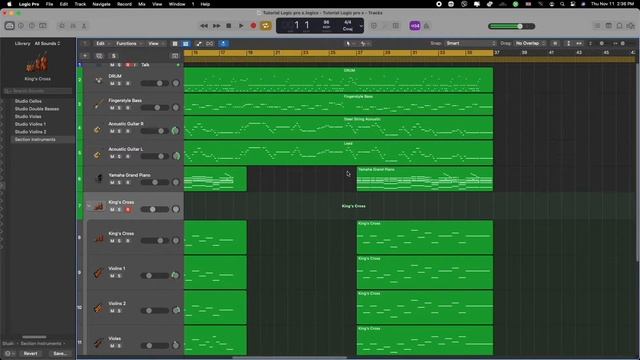Open the mixer list editors icon at top right
The width and height of the screenshot is (640, 360).
[x=597, y=26]
